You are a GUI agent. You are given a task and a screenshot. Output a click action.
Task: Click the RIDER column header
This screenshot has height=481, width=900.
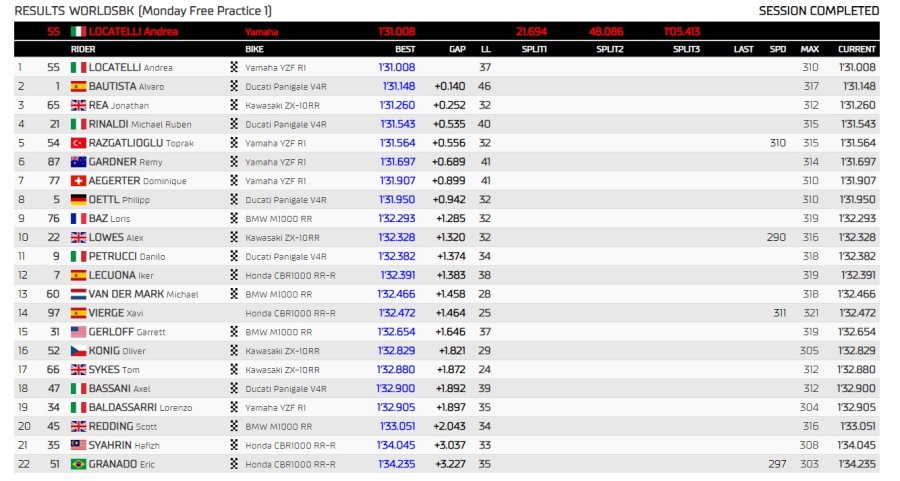click(x=83, y=49)
